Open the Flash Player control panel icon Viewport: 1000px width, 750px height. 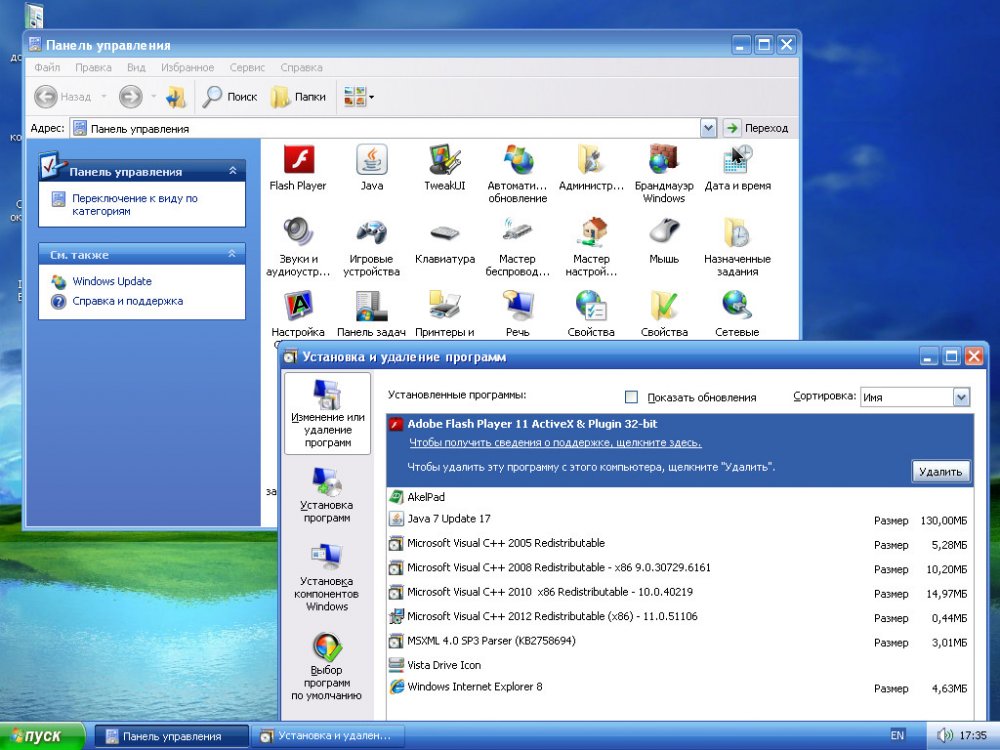(x=298, y=167)
